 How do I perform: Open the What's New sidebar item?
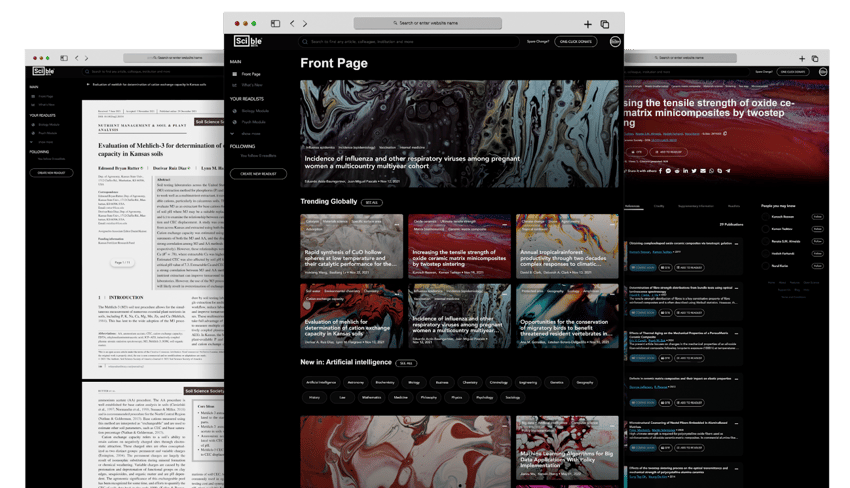click(x=251, y=85)
